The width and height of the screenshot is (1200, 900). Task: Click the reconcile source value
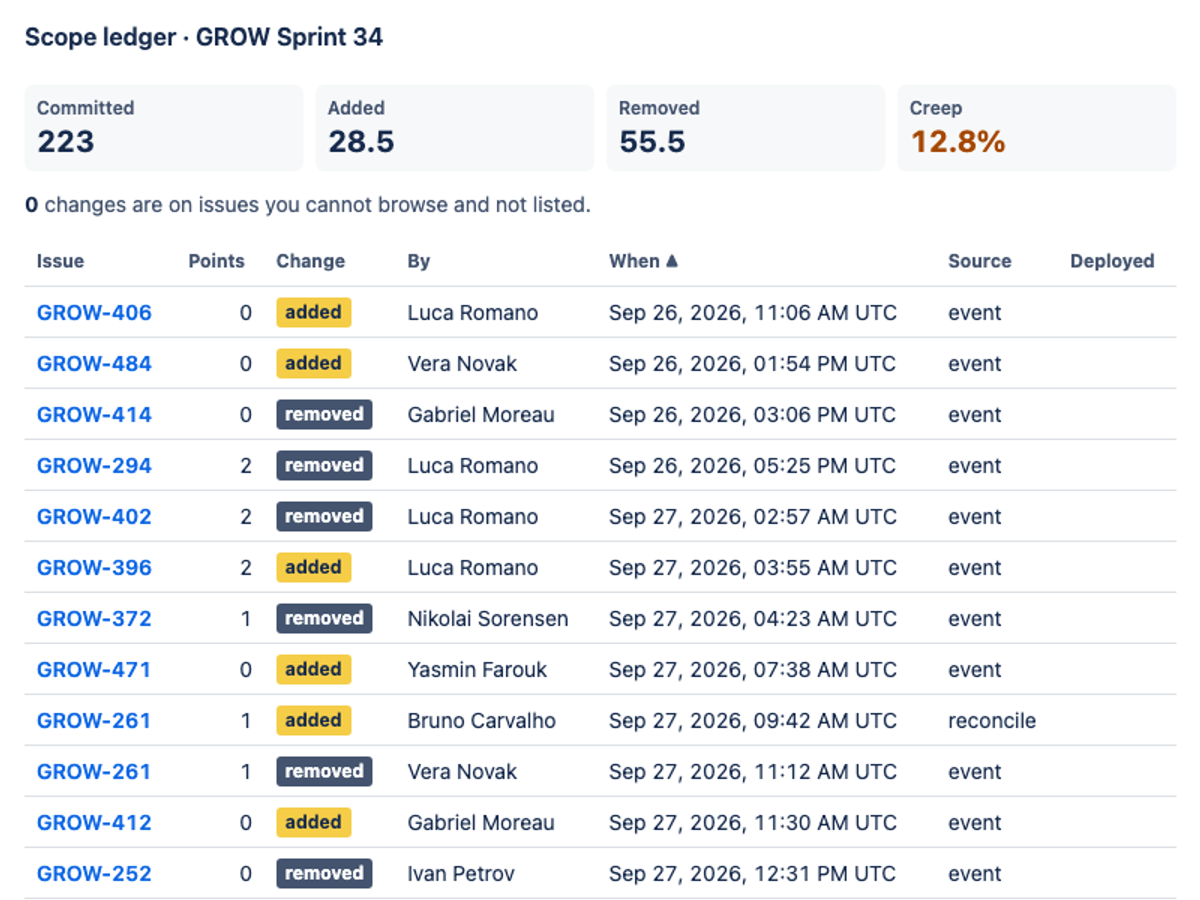(x=992, y=721)
